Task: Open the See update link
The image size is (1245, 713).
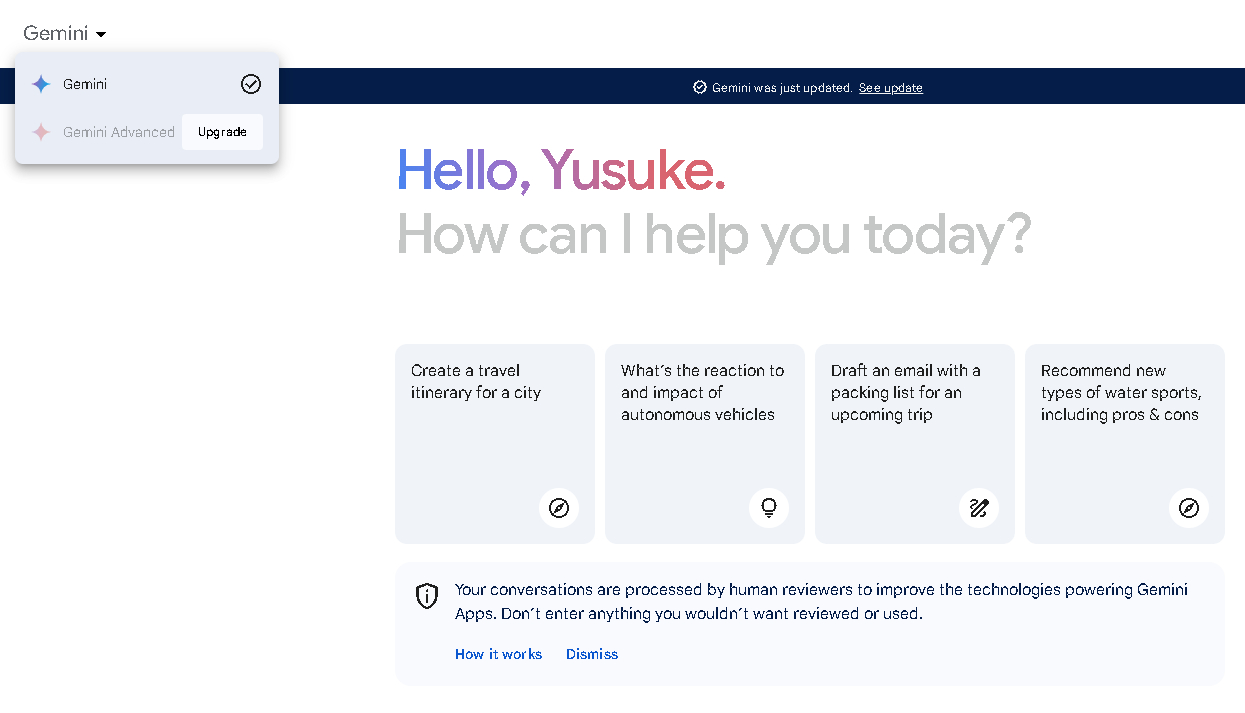Action: 890,88
